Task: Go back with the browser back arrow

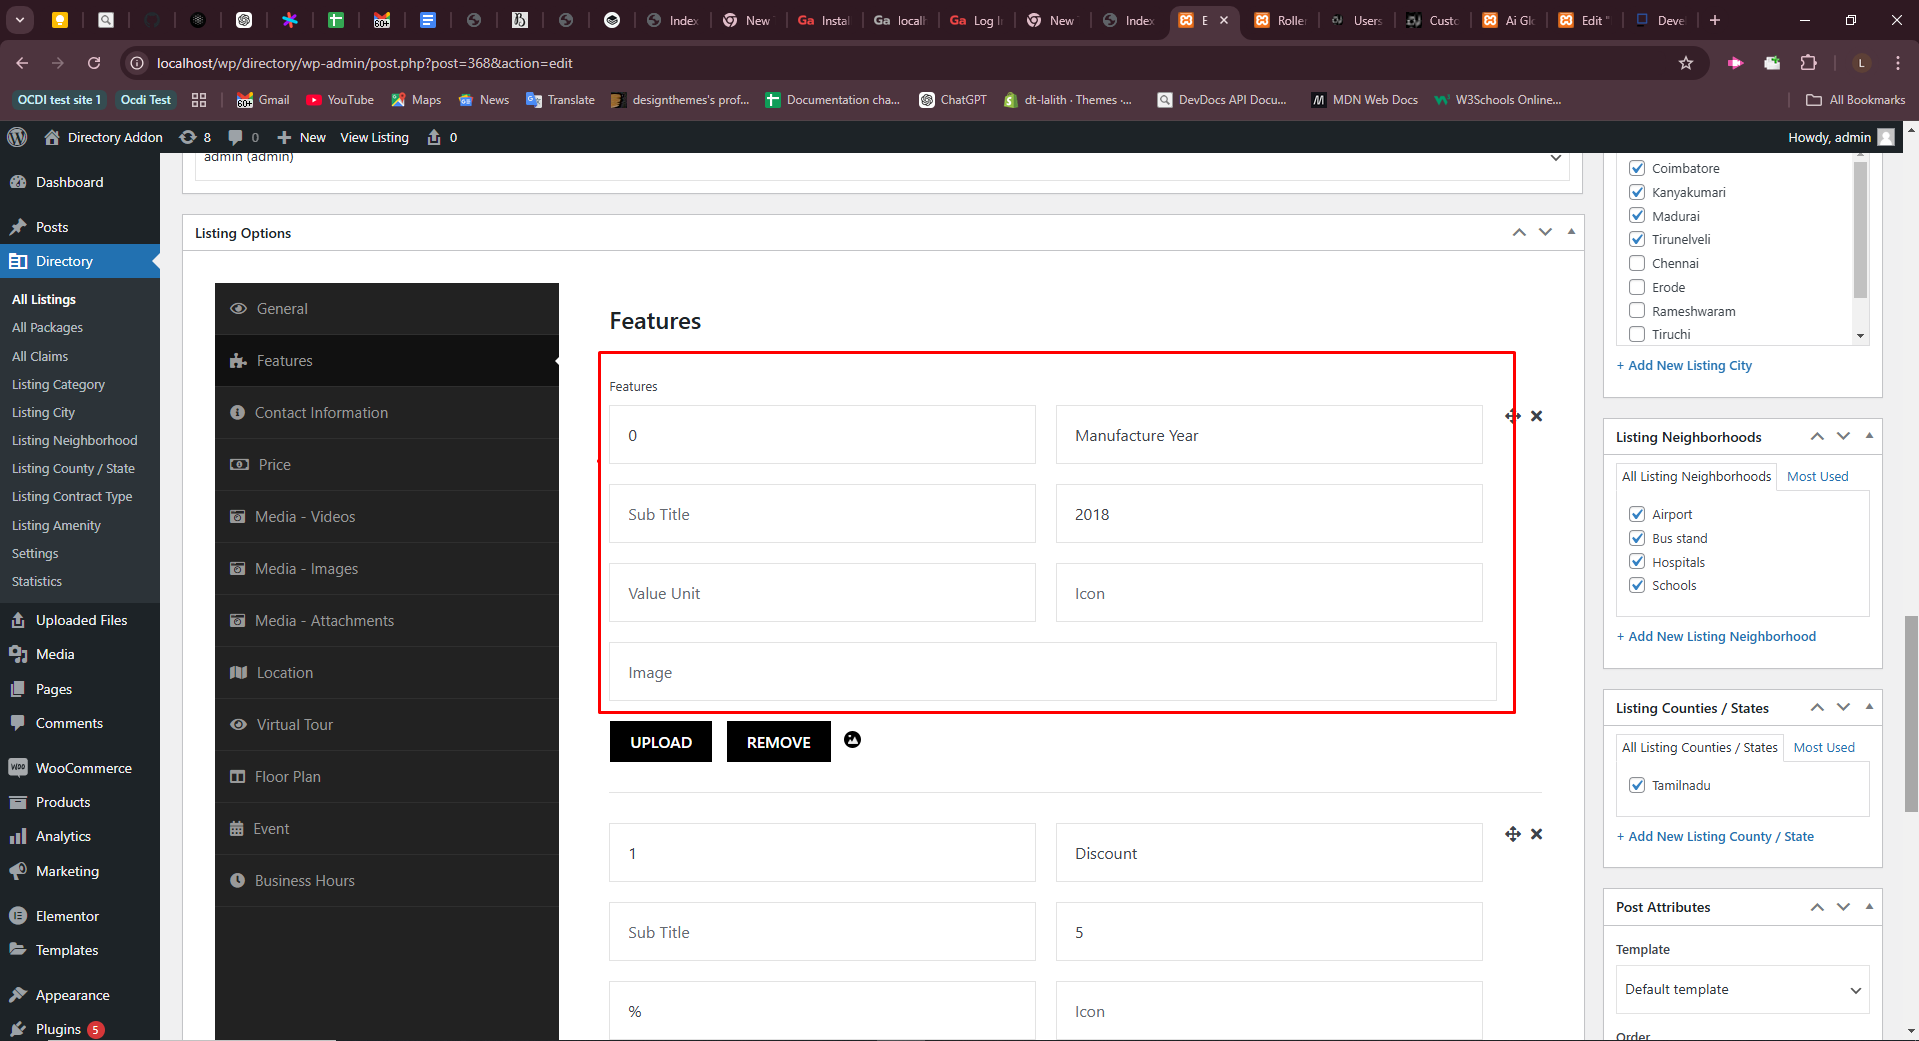Action: 22,63
